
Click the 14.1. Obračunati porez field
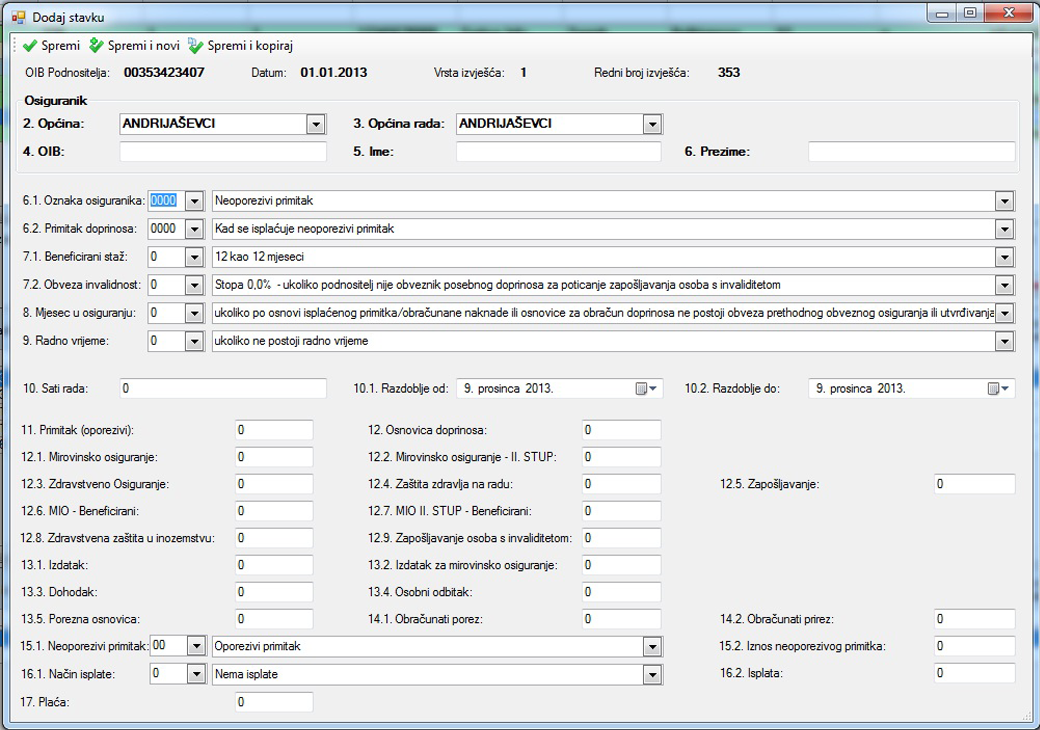(621, 619)
